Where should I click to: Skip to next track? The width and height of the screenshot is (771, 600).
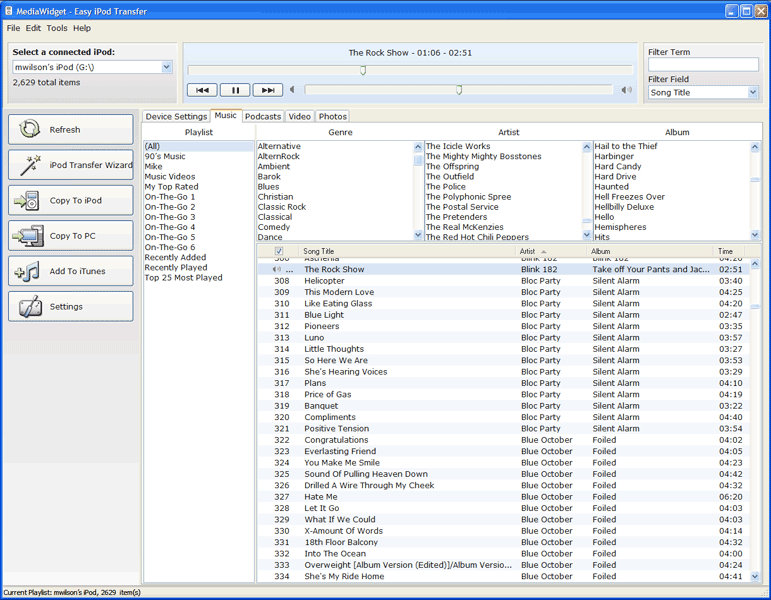pos(267,90)
